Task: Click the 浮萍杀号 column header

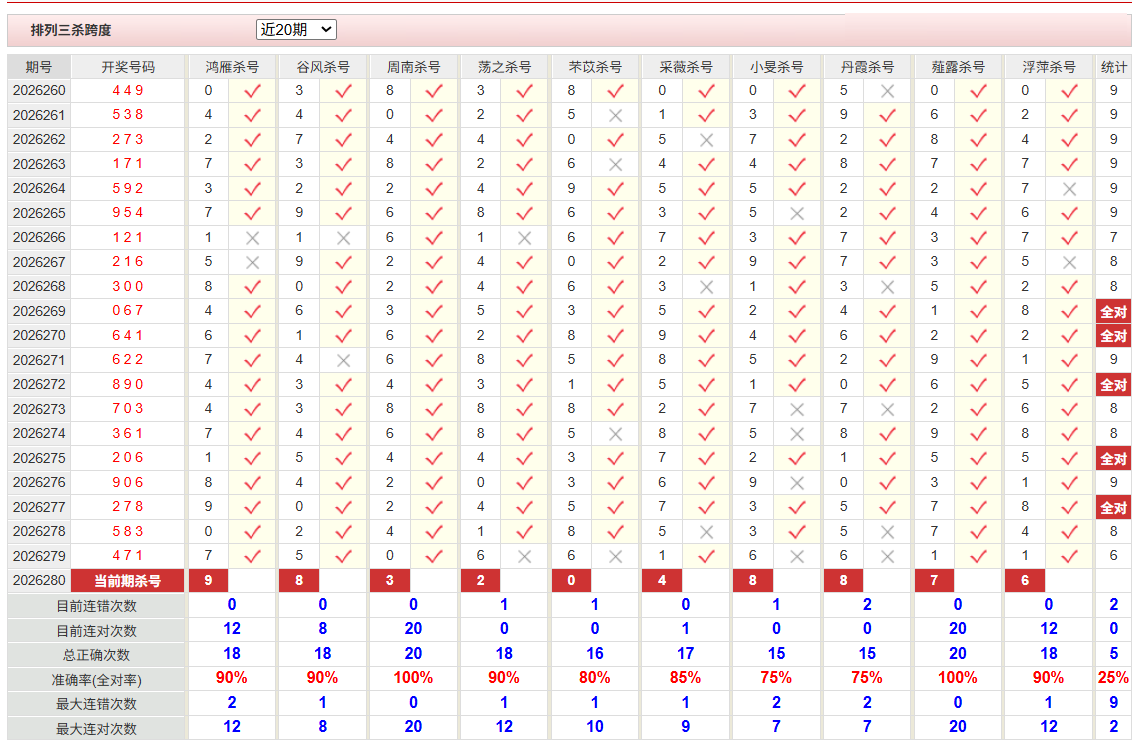Action: click(x=1048, y=67)
